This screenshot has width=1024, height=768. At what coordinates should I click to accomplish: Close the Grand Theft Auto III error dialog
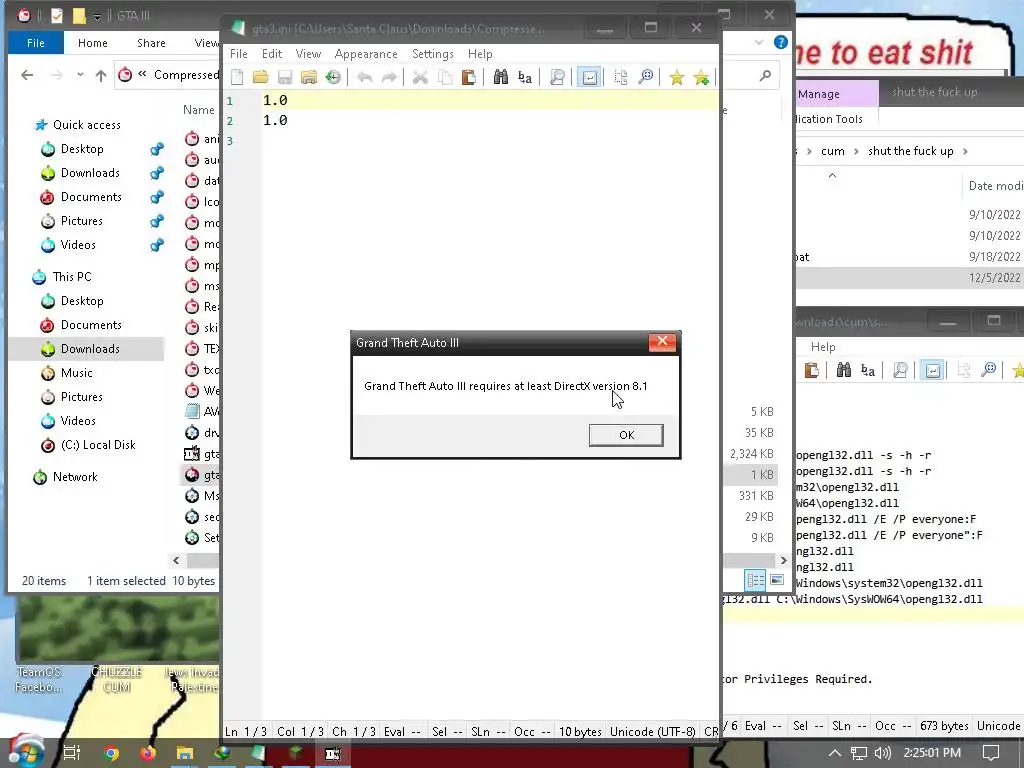(x=662, y=342)
